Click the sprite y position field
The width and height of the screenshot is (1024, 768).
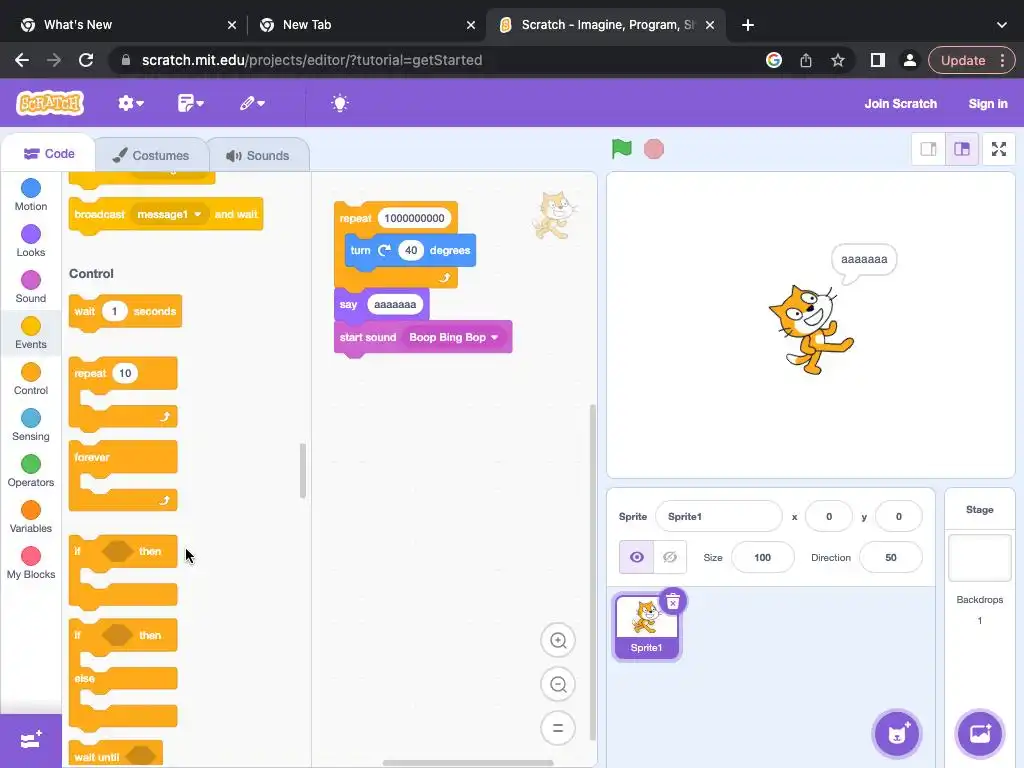click(x=899, y=517)
